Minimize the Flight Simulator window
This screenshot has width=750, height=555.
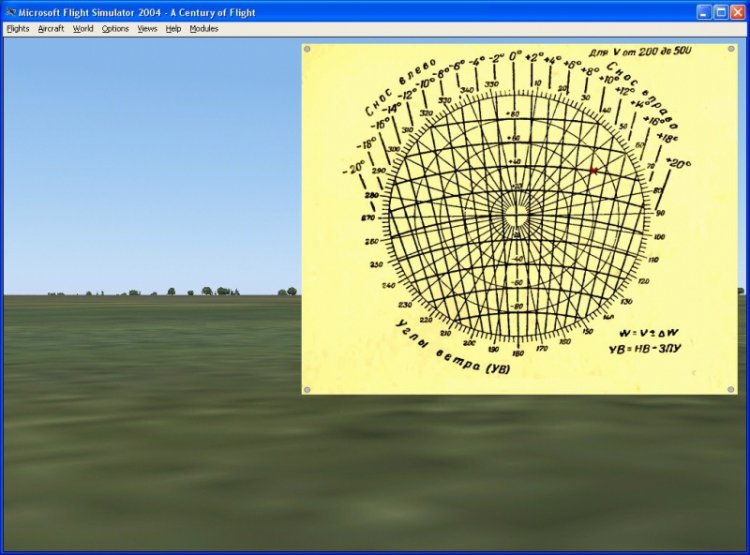703,12
